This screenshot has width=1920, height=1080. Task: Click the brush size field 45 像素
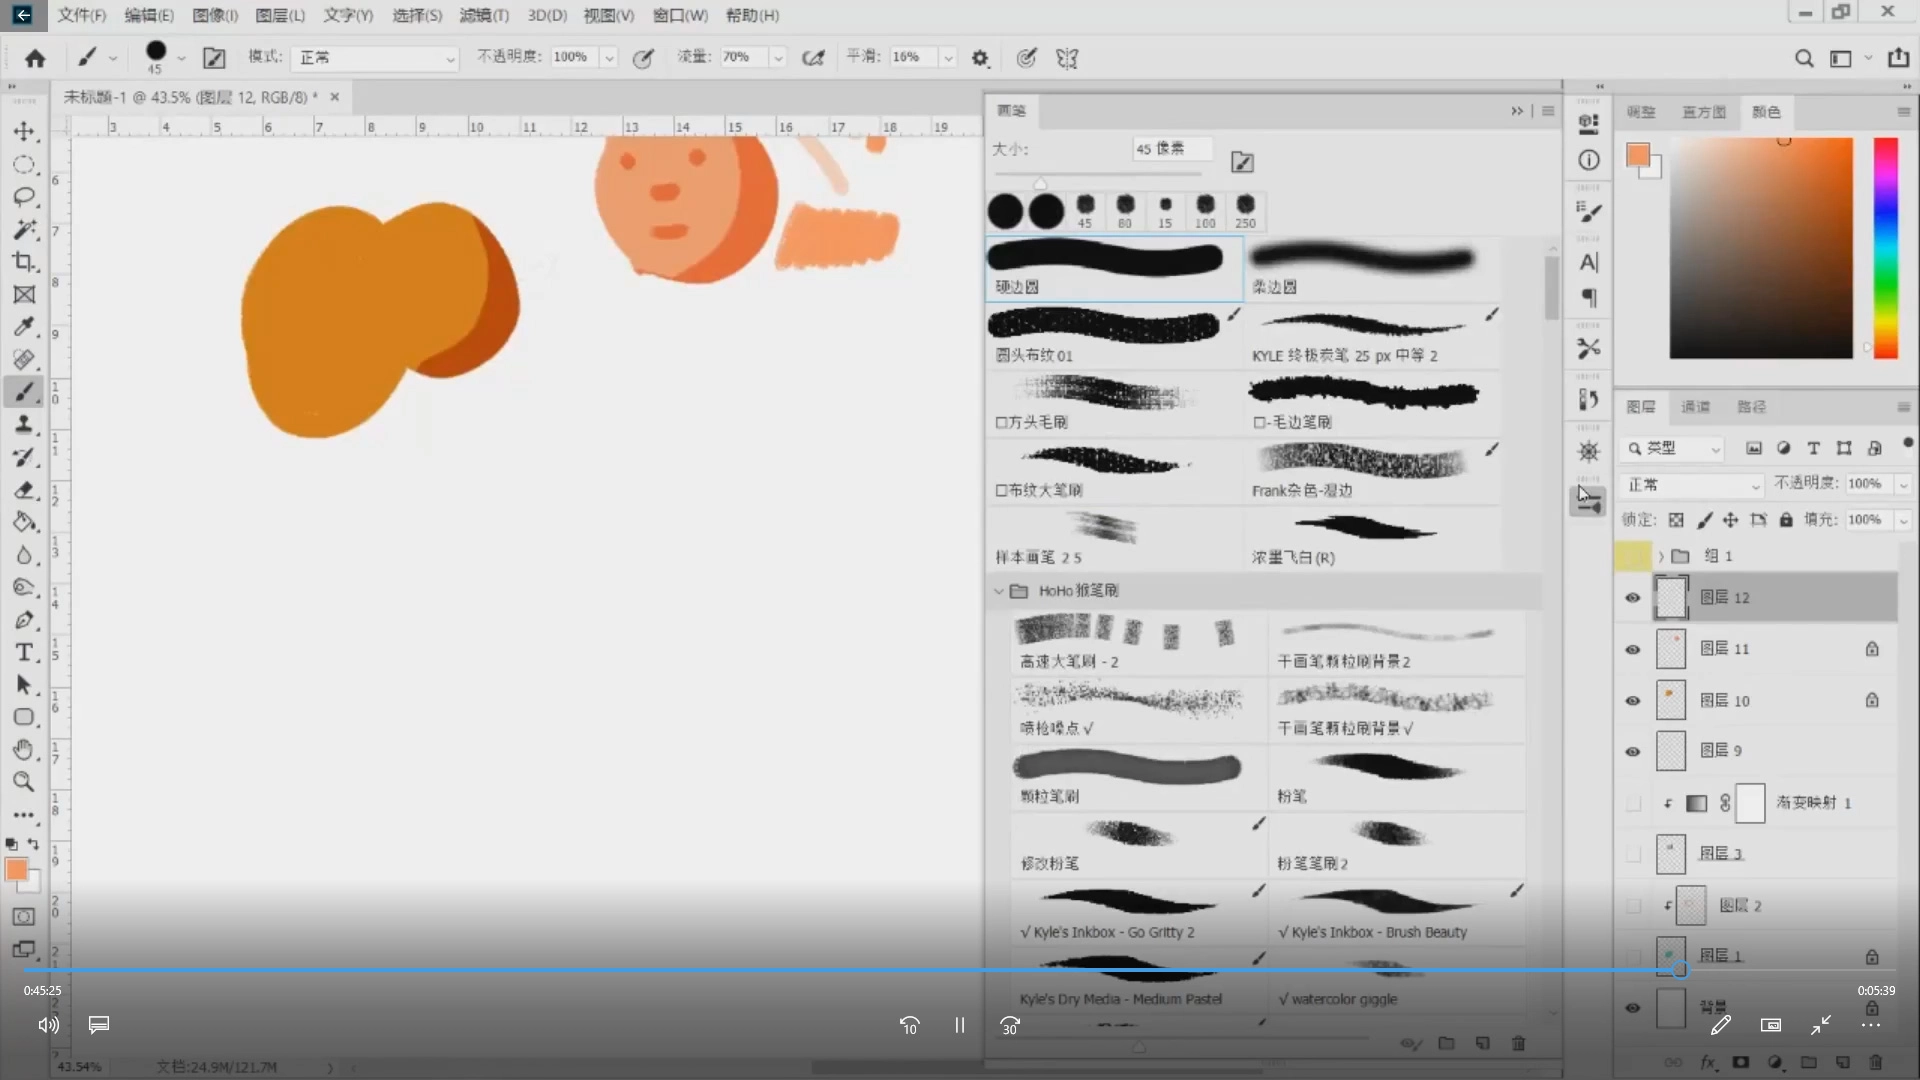tap(1171, 149)
